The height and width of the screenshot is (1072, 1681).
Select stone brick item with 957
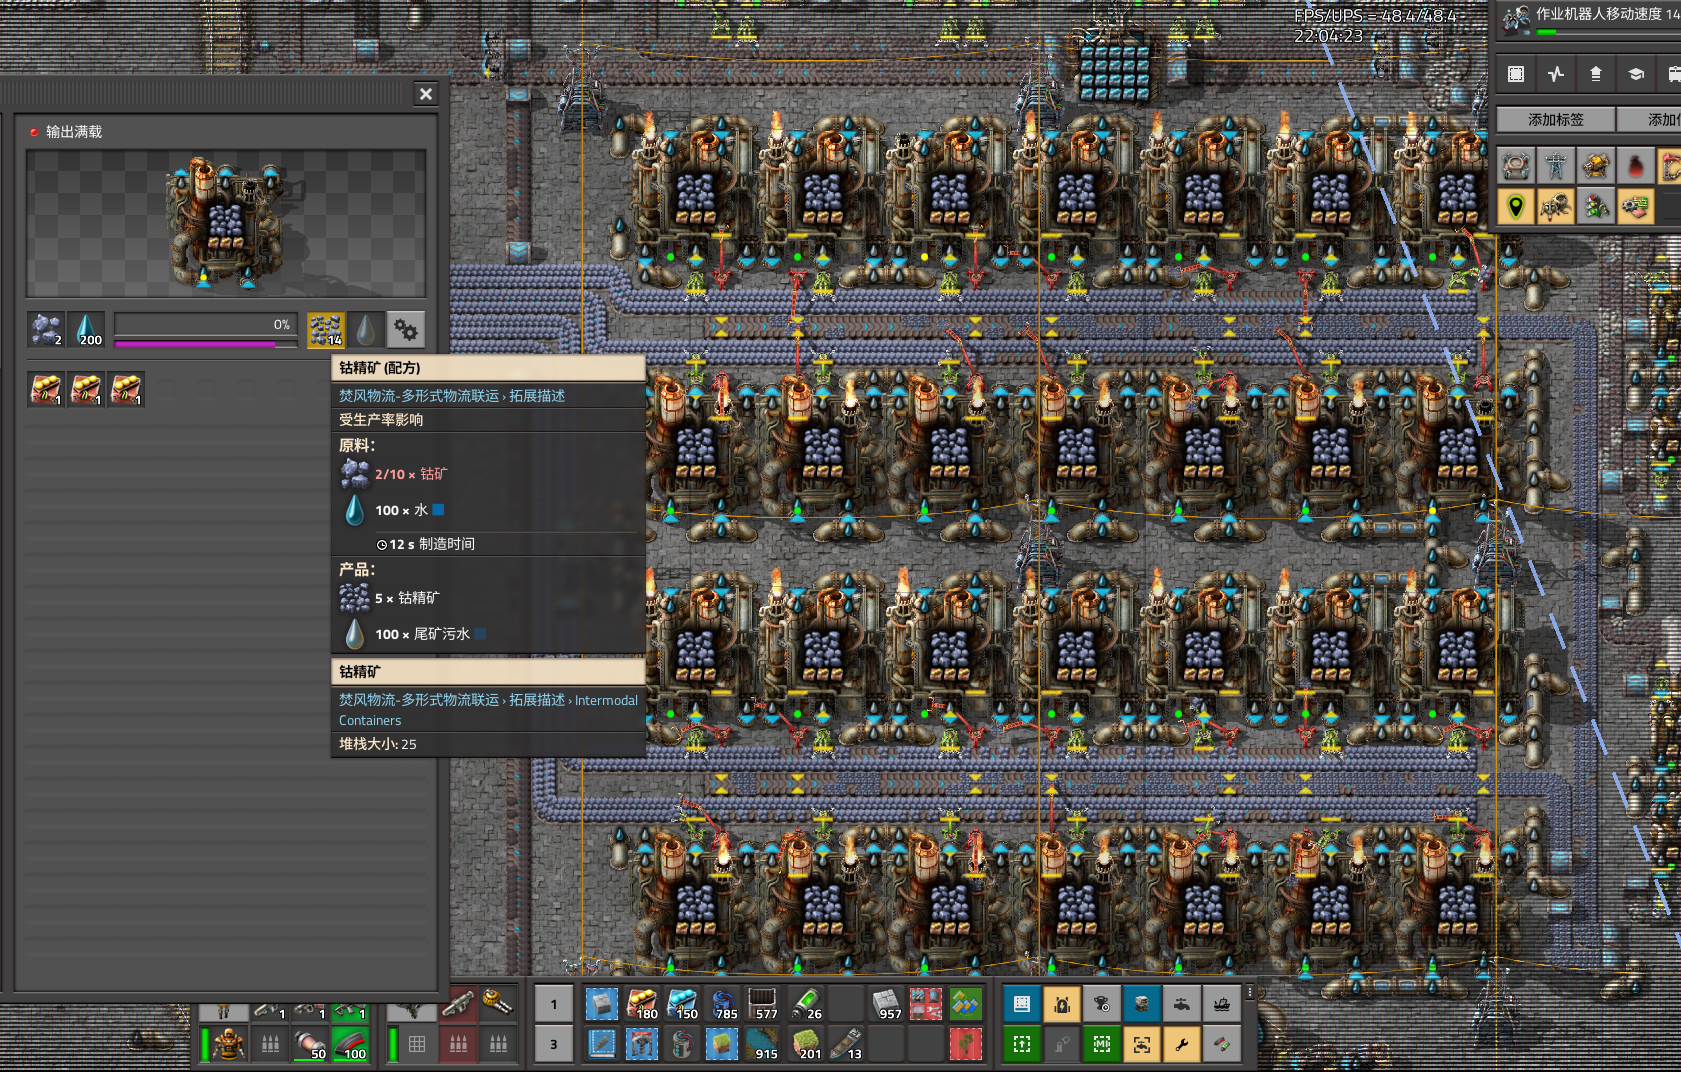click(x=886, y=1004)
